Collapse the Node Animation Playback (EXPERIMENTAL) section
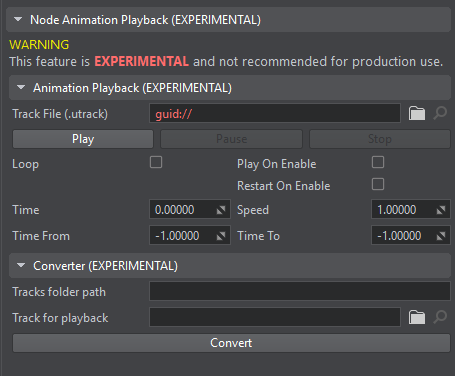Viewport: 455px width, 376px height. click(x=18, y=20)
